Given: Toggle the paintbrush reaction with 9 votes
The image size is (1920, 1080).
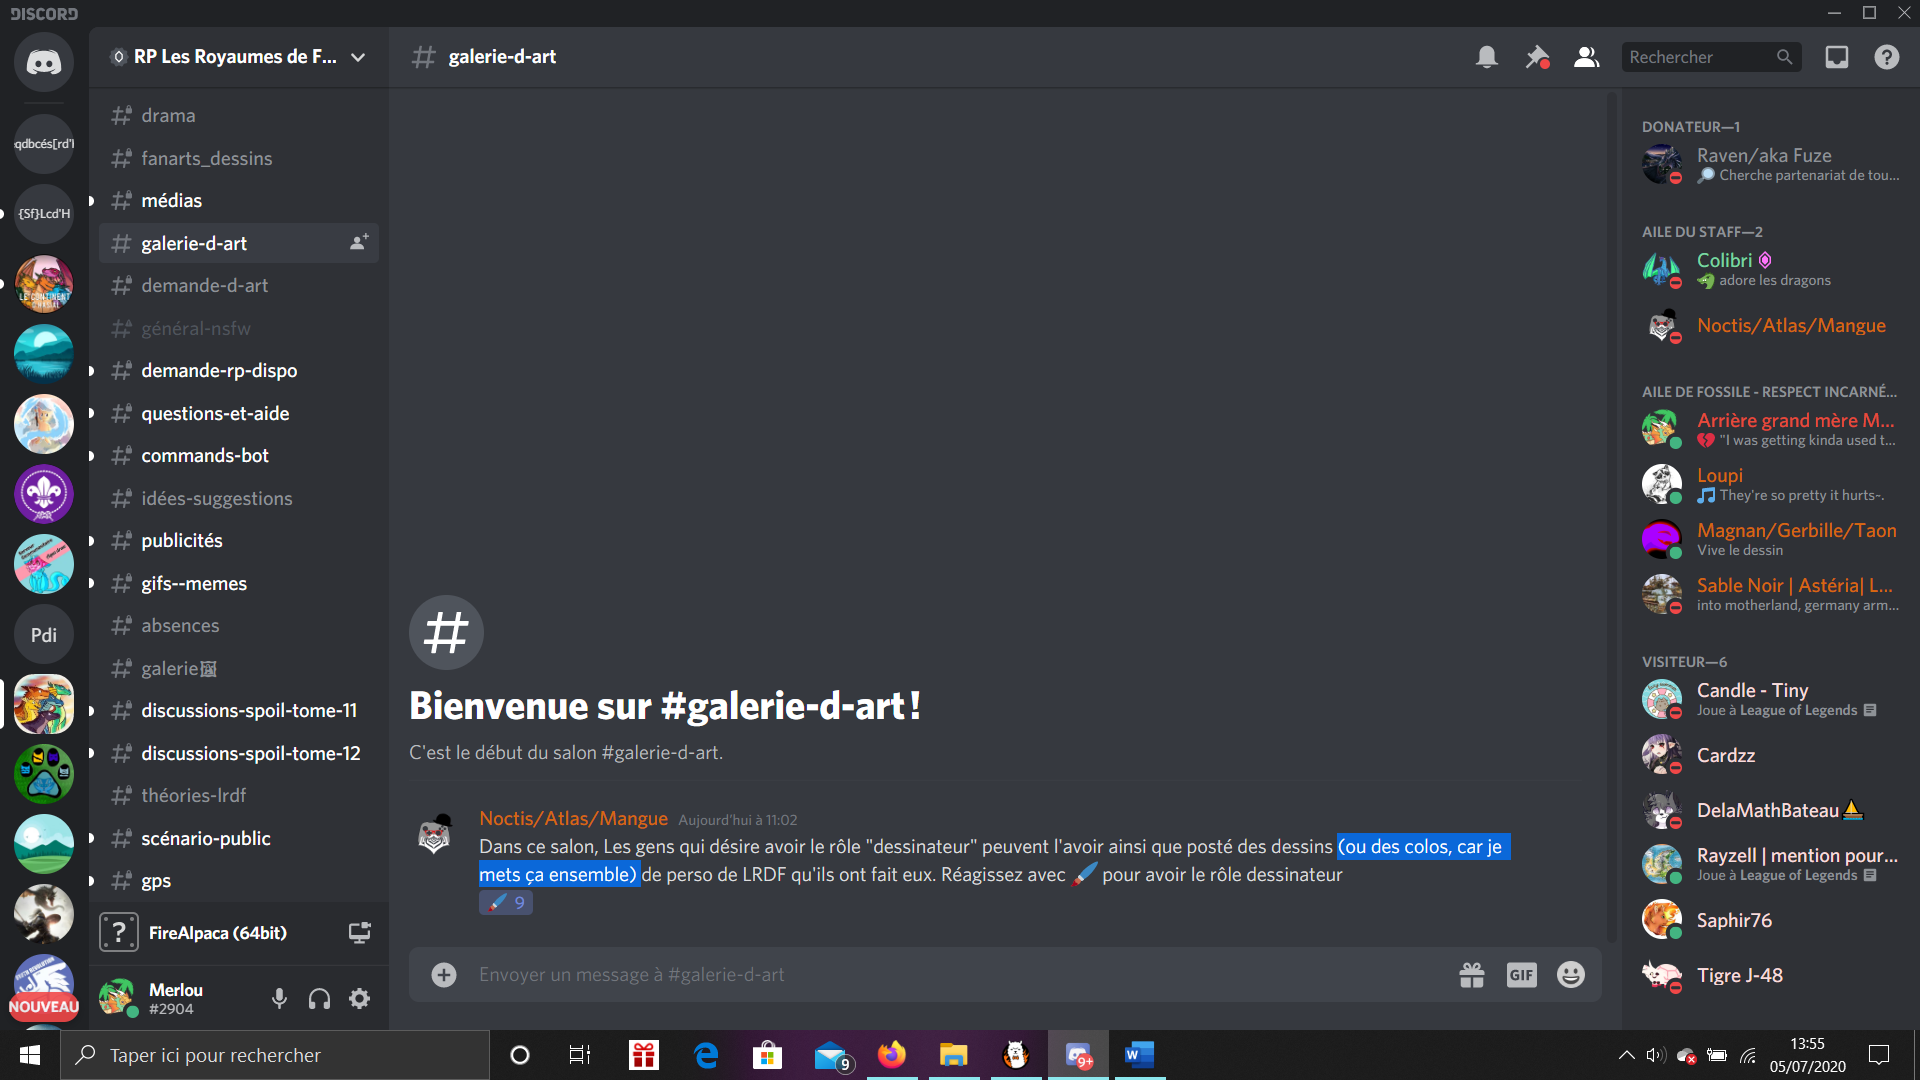Looking at the screenshot, I should [506, 903].
